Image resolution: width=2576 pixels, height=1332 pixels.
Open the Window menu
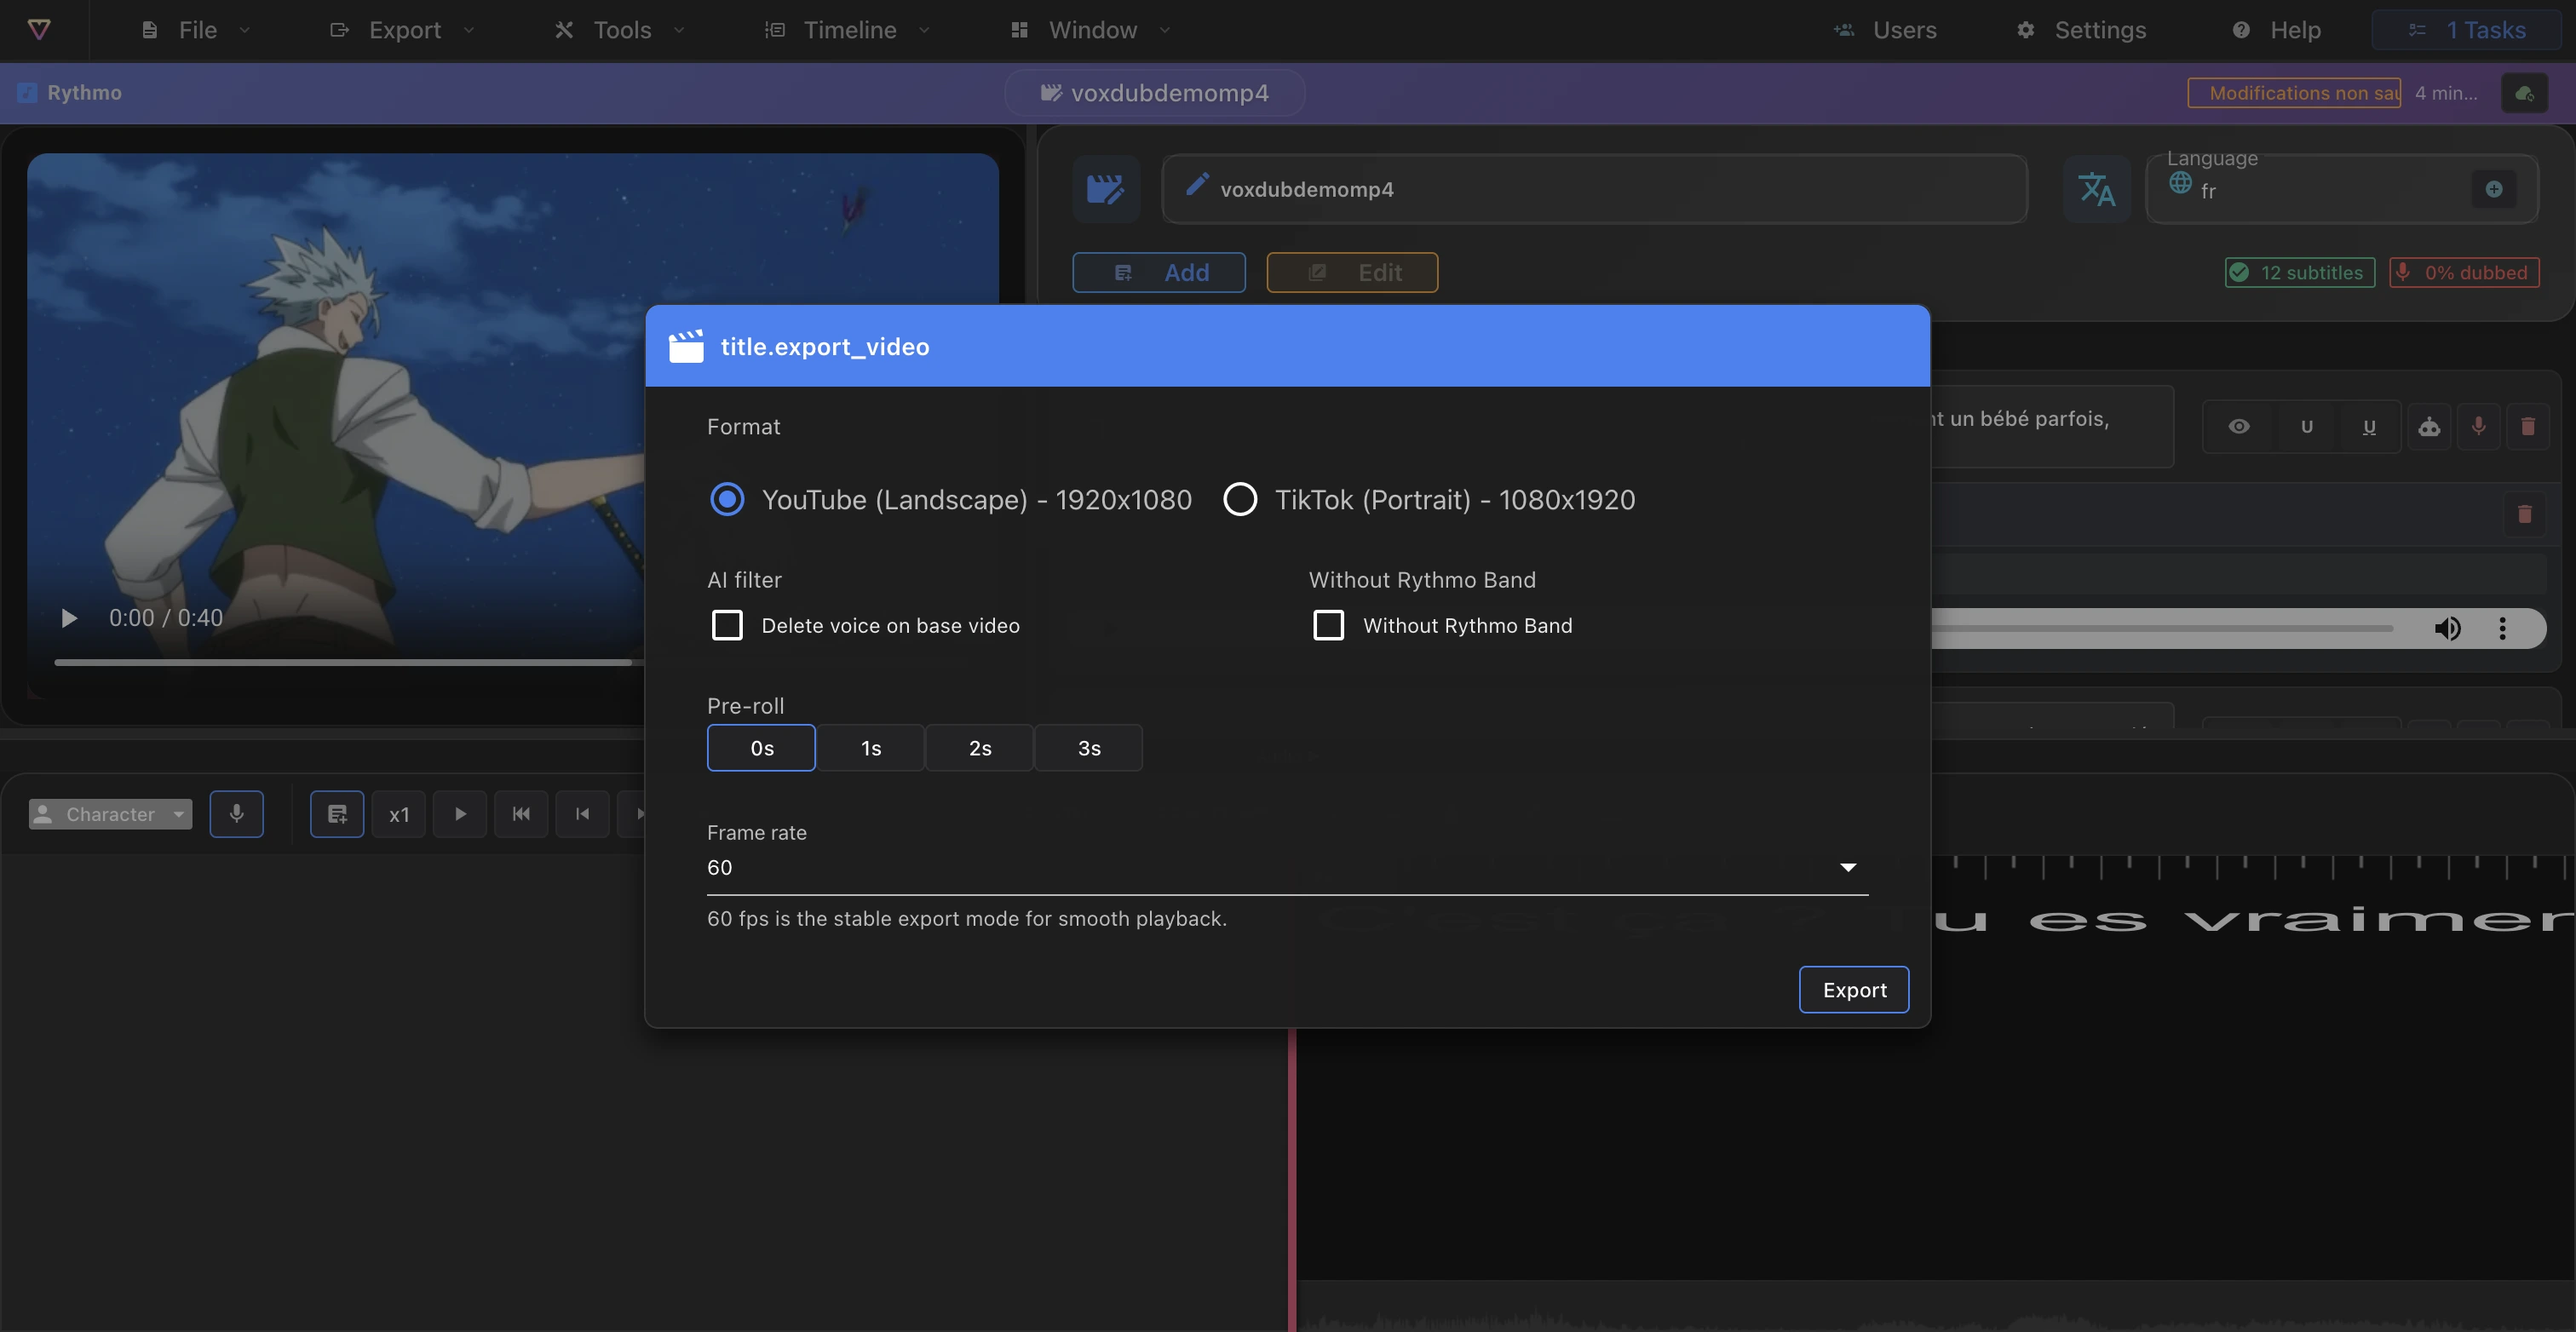[1091, 30]
